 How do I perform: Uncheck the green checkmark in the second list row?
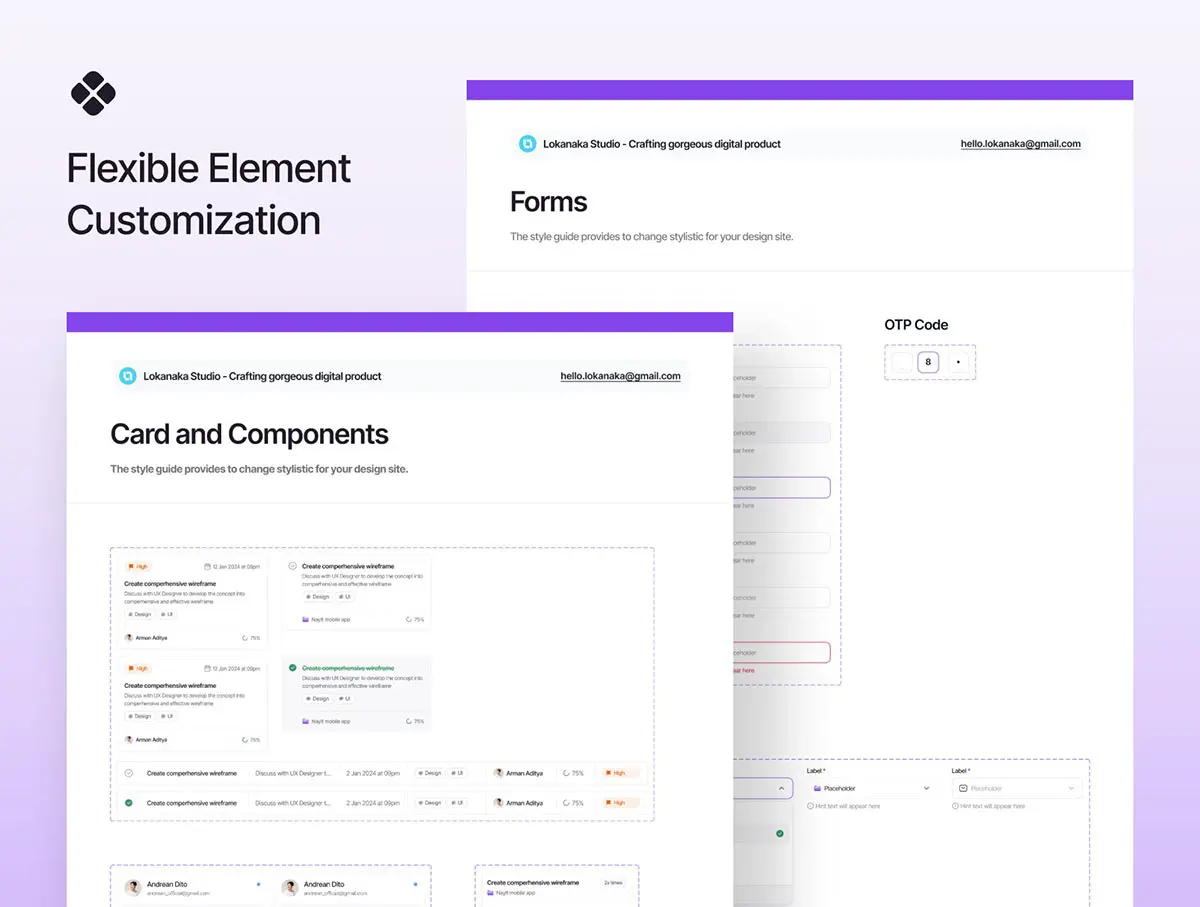128,803
